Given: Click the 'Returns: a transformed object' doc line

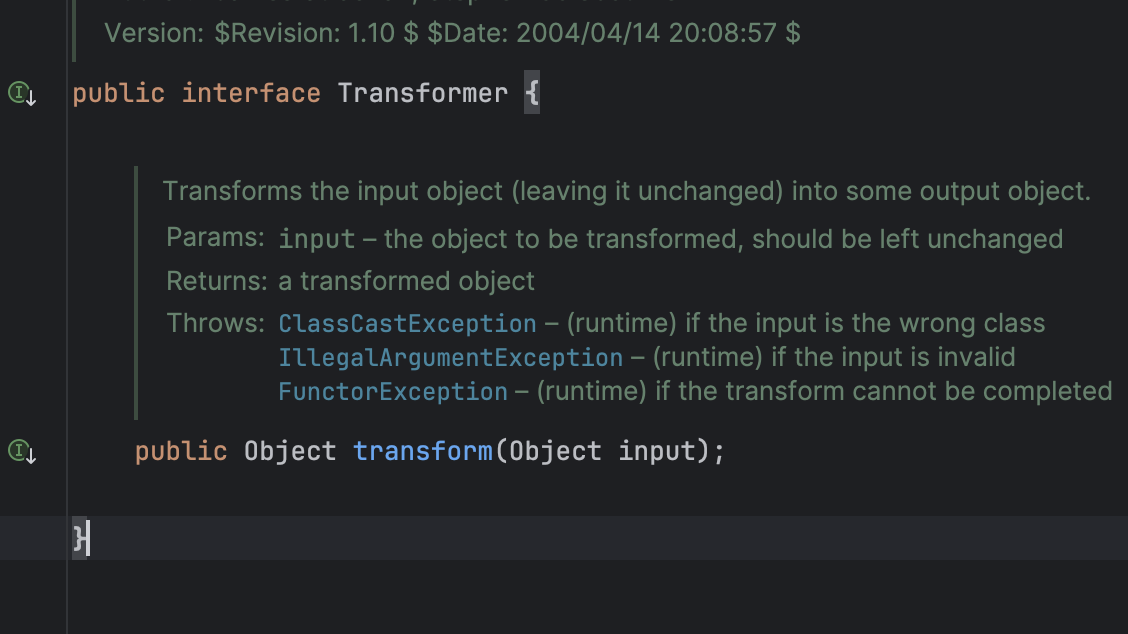Looking at the screenshot, I should (350, 281).
